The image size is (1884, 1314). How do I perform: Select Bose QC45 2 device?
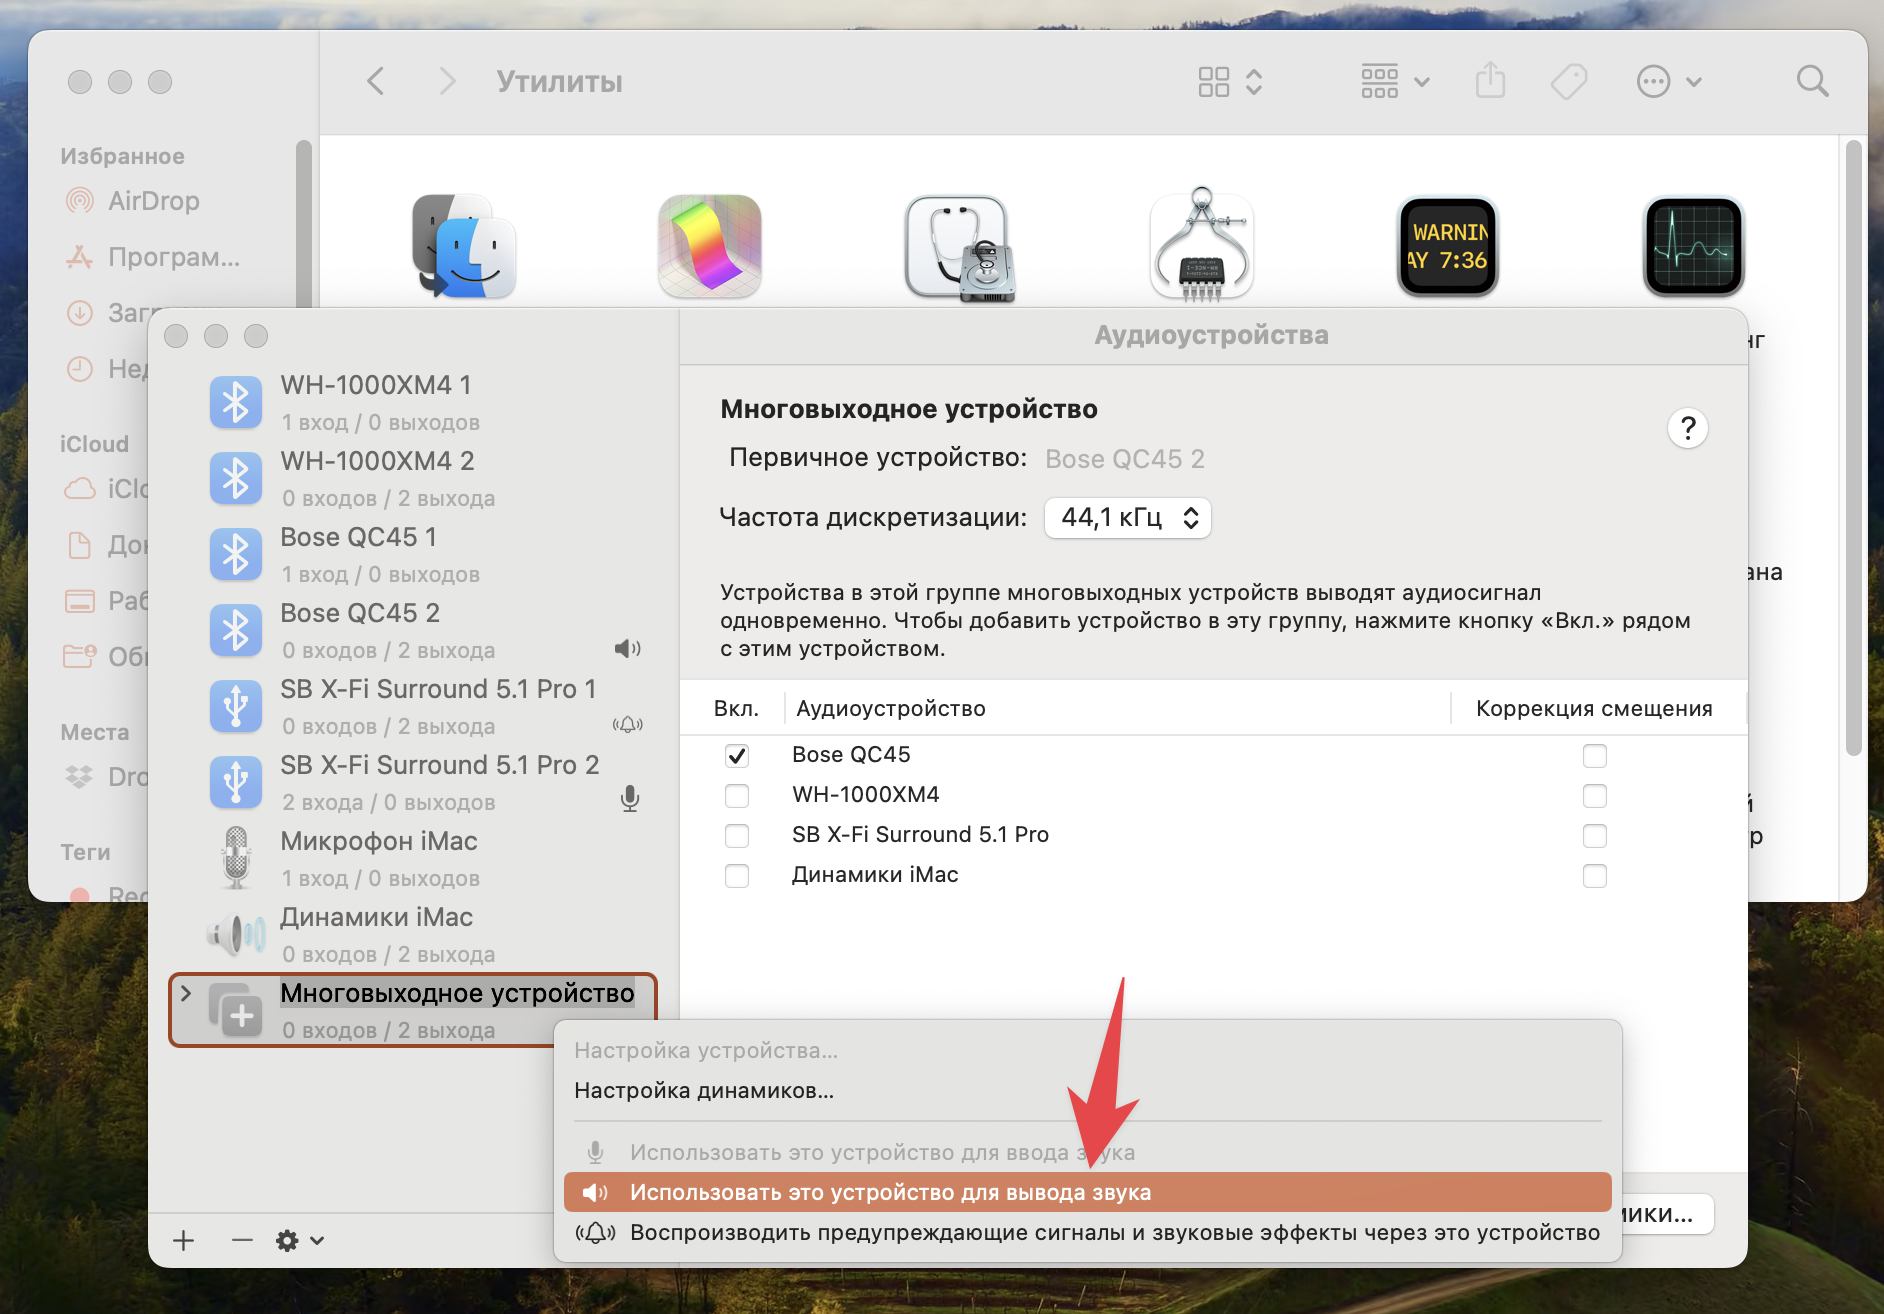coord(412,630)
